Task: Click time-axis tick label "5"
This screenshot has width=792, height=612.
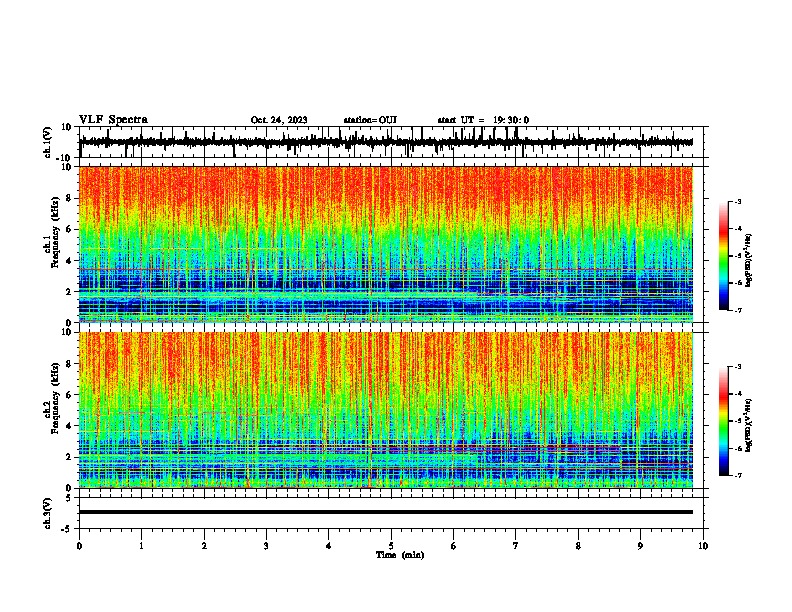Action: click(391, 546)
